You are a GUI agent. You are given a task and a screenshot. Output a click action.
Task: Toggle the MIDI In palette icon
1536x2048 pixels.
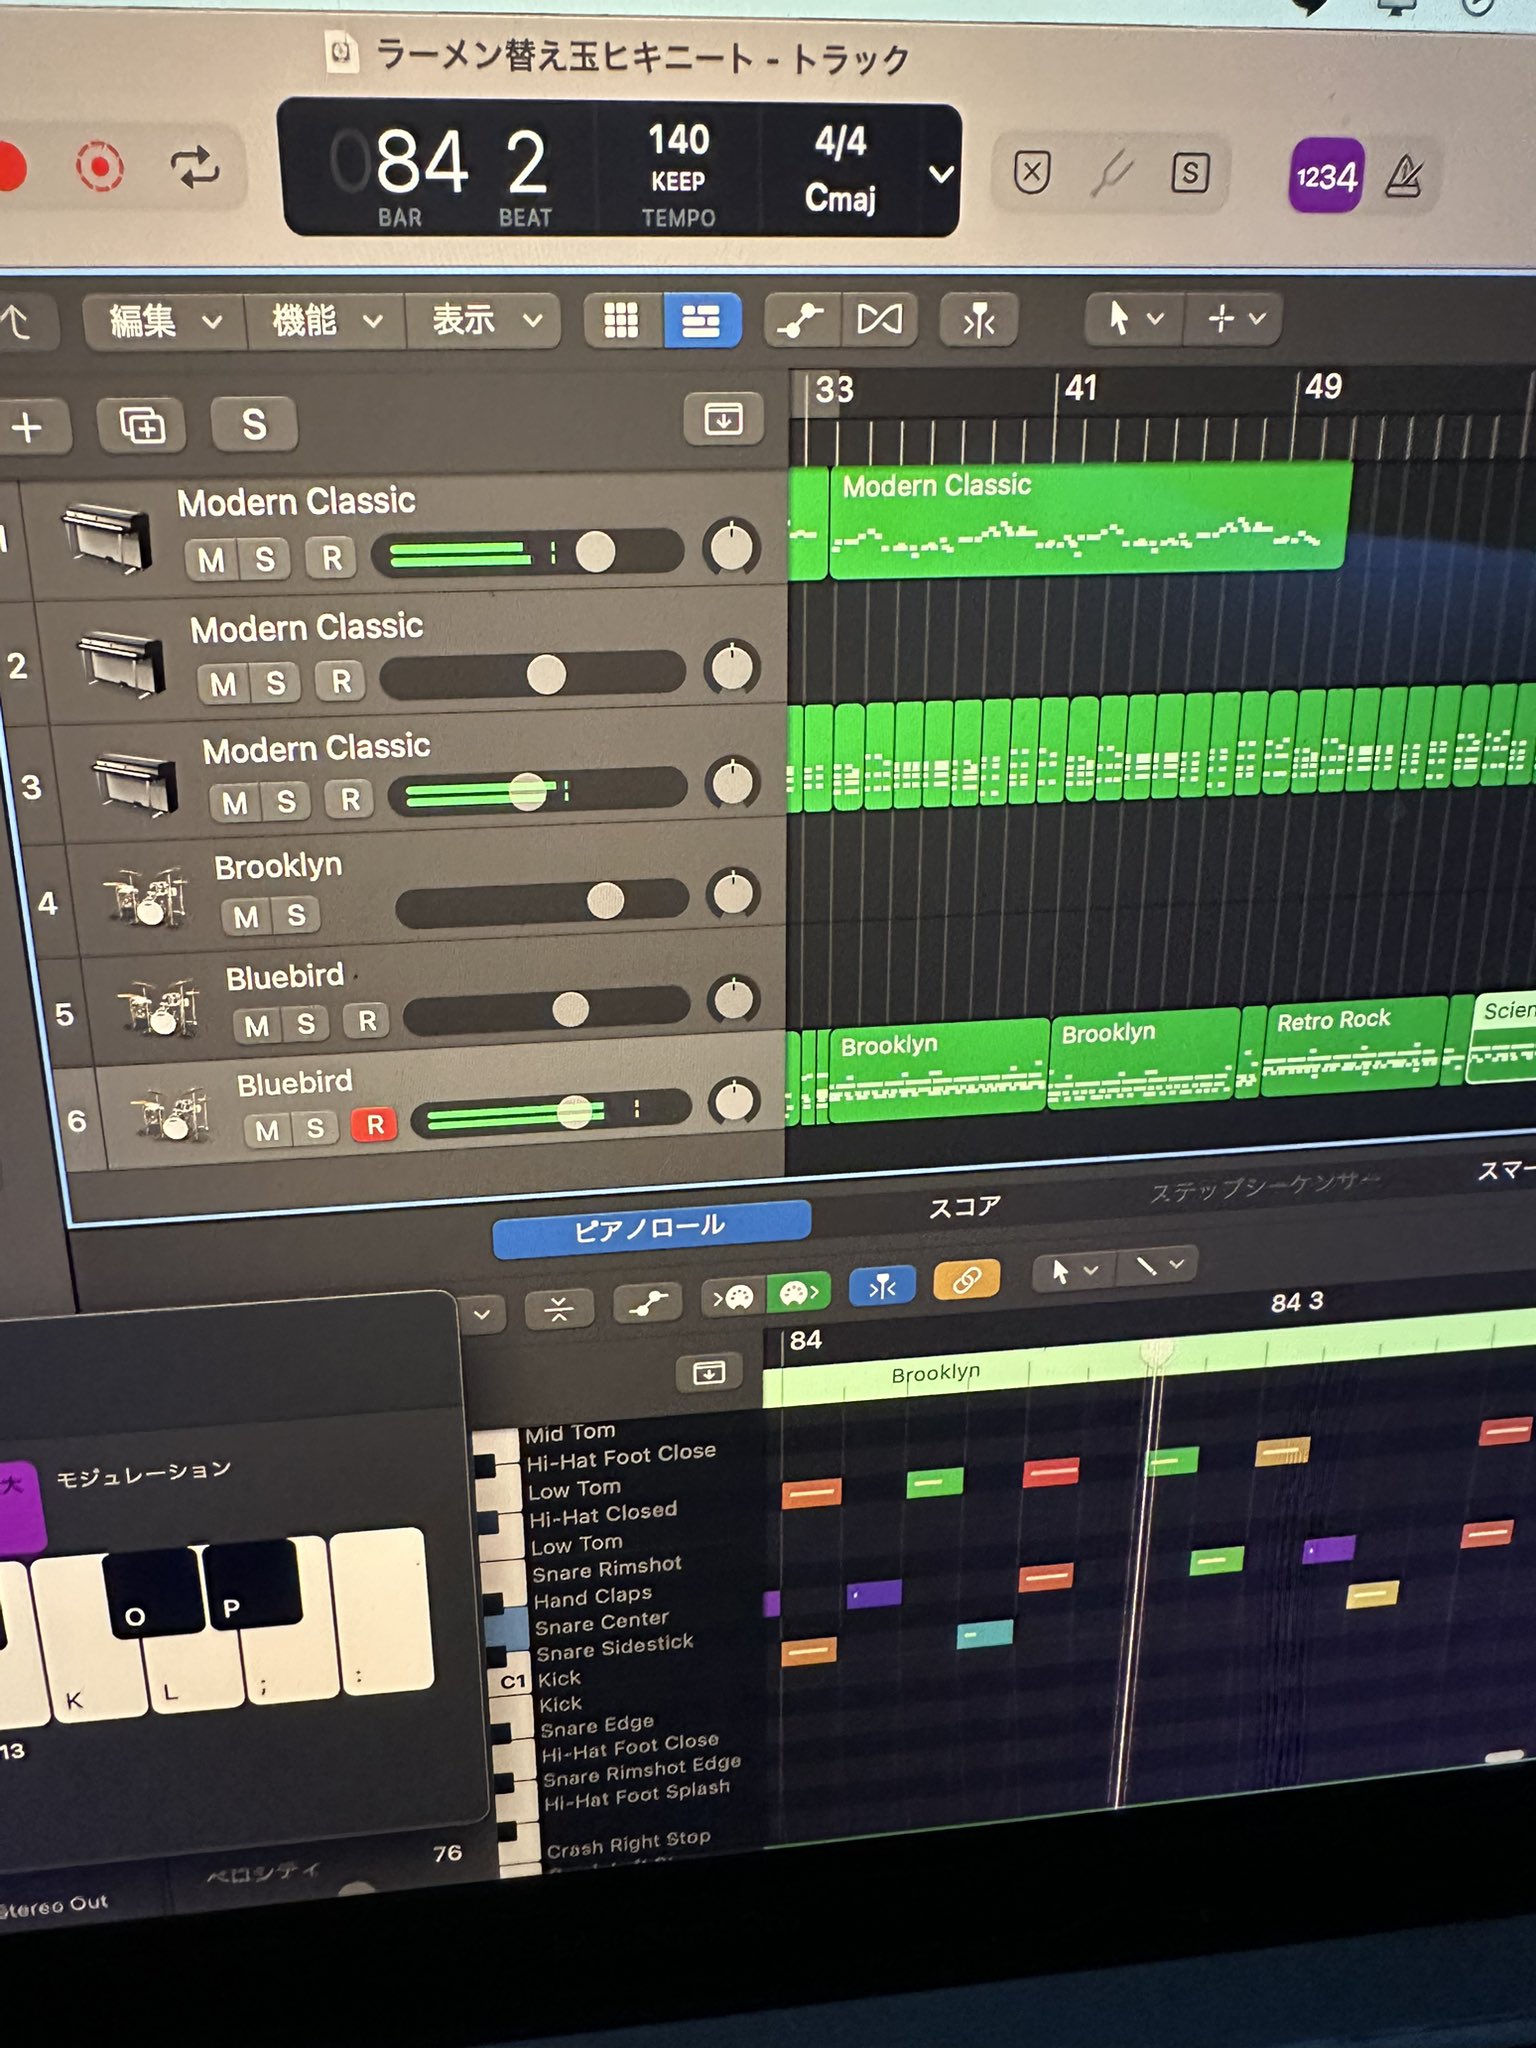click(733, 1298)
